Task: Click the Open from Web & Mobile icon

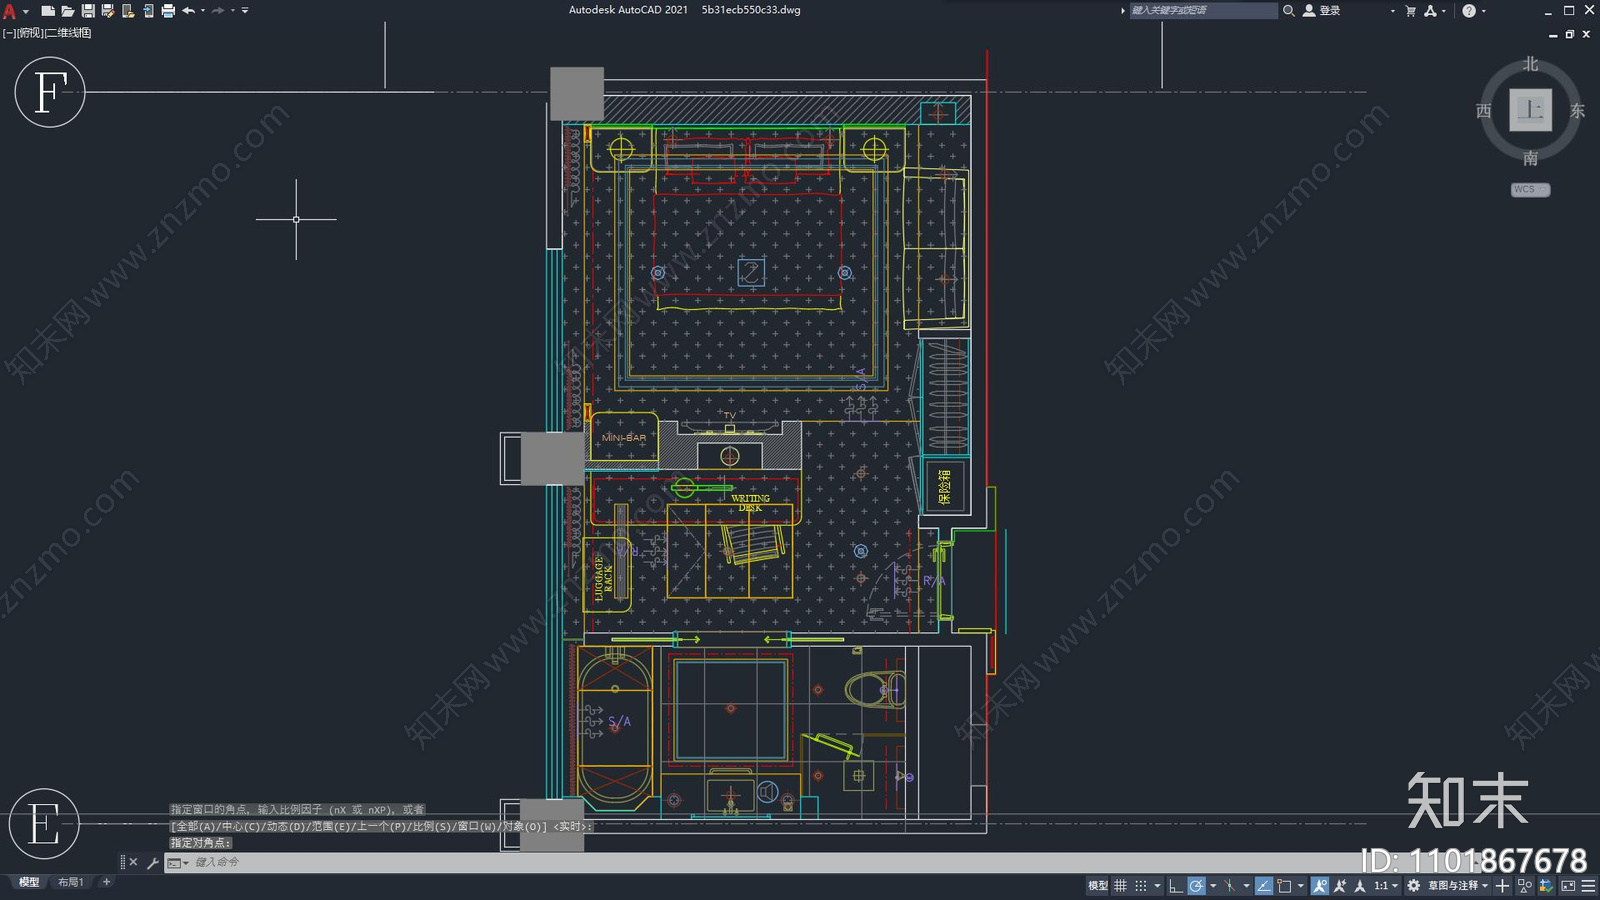Action: click(128, 10)
